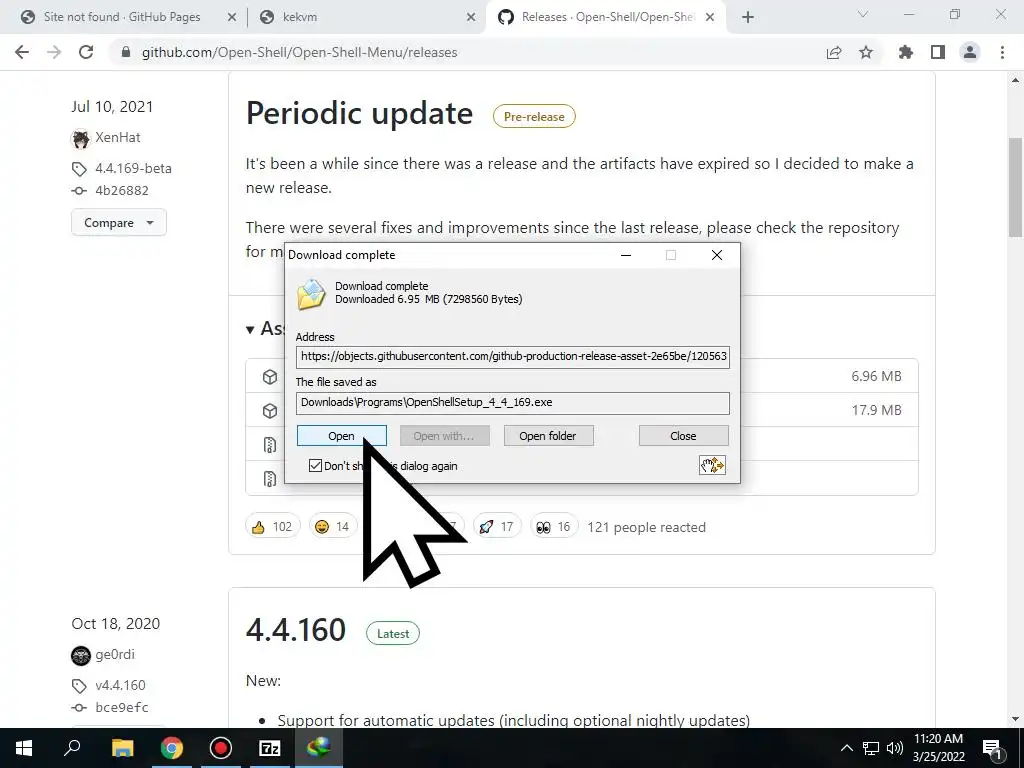The height and width of the screenshot is (768, 1024).
Task: Uncheck Don't show this dialog again
Action: pyautogui.click(x=315, y=466)
